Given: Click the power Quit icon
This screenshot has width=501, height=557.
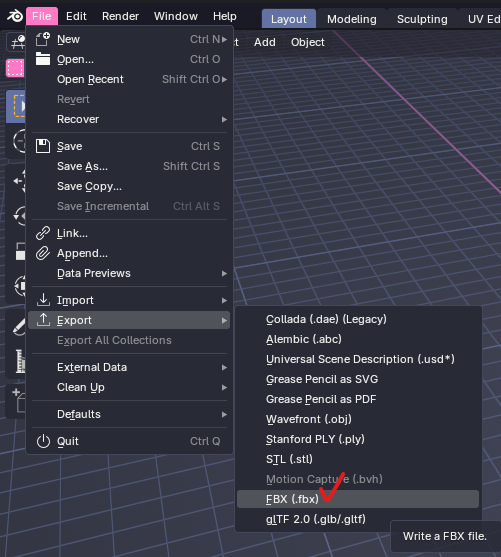Looking at the screenshot, I should point(43,441).
